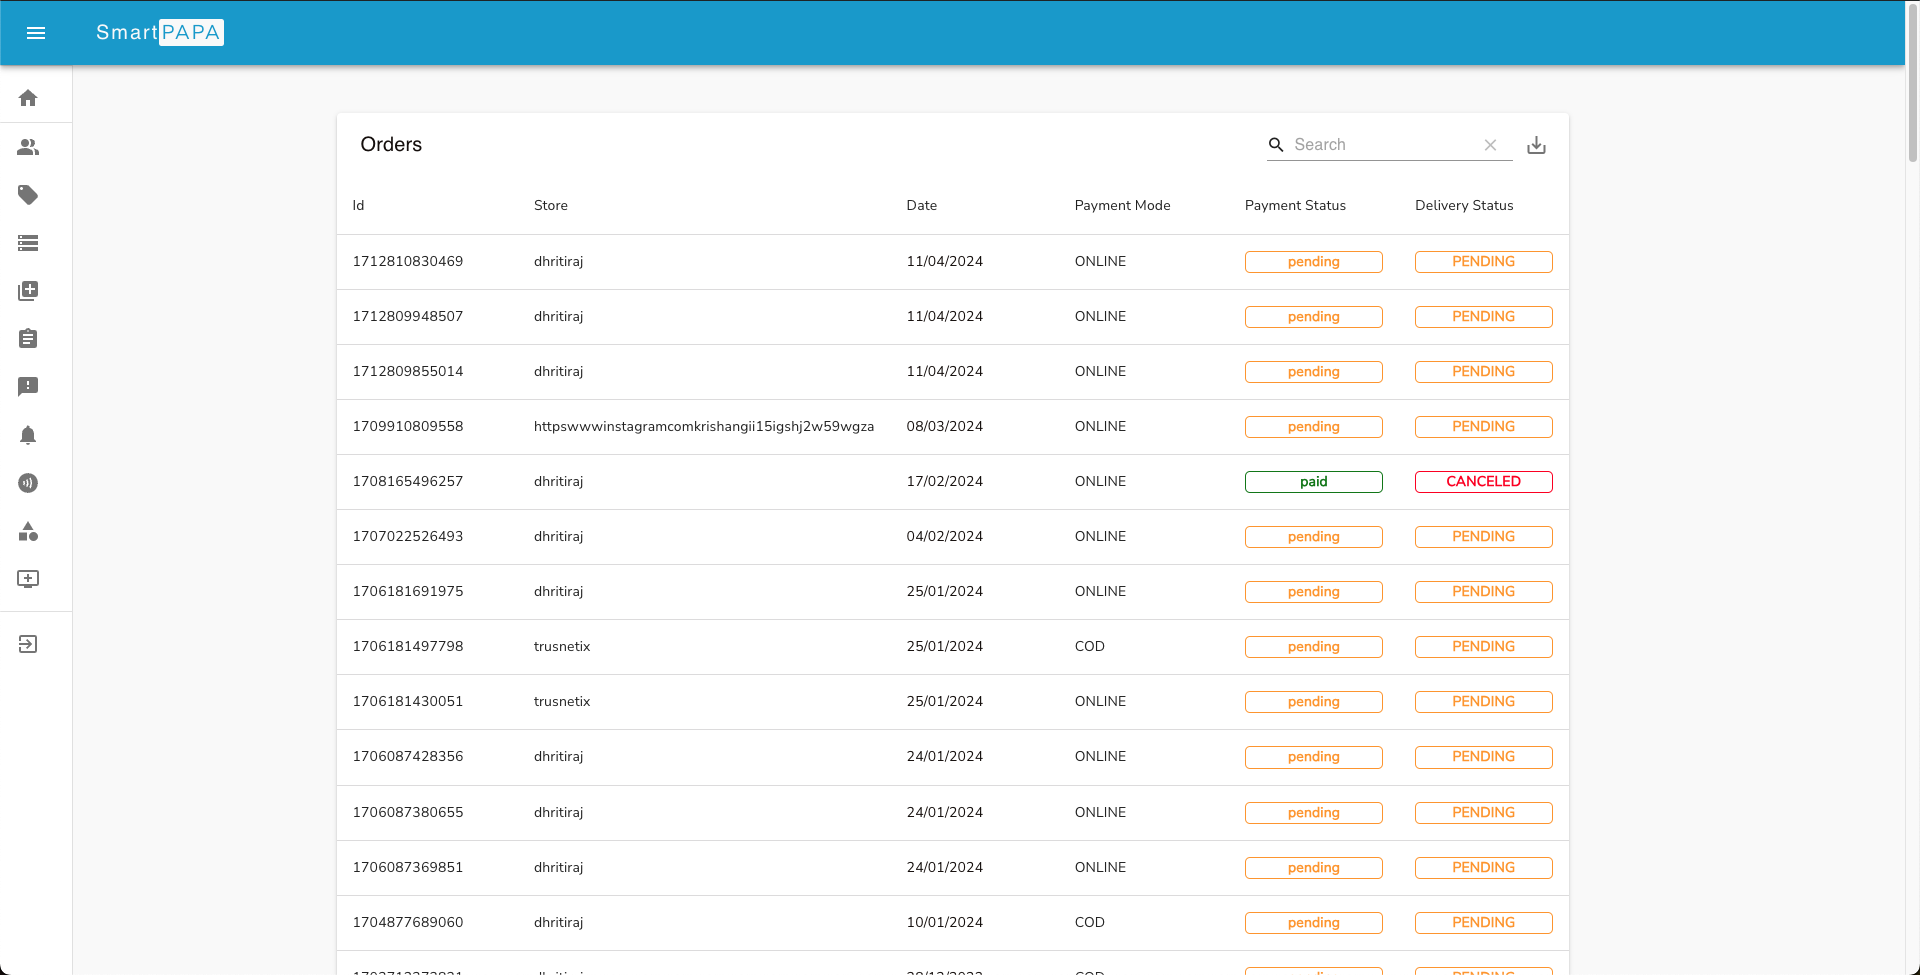The image size is (1920, 975).
Task: Open the hamburger navigation menu
Action: 36,33
